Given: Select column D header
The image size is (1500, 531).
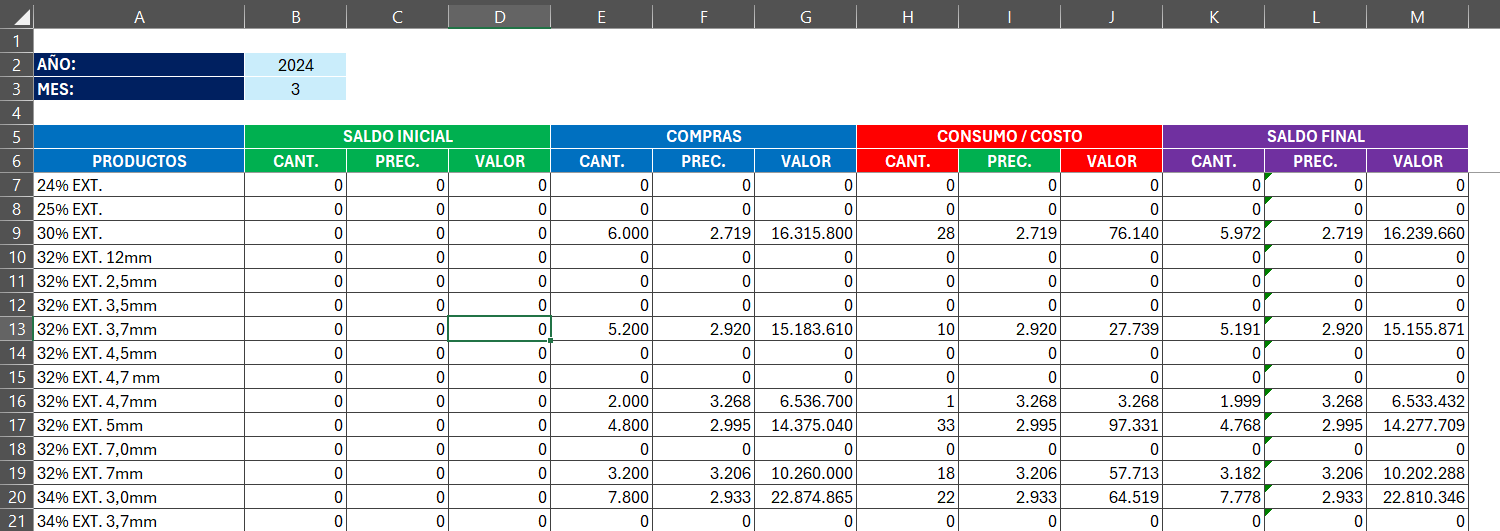Looking at the screenshot, I should (x=499, y=16).
